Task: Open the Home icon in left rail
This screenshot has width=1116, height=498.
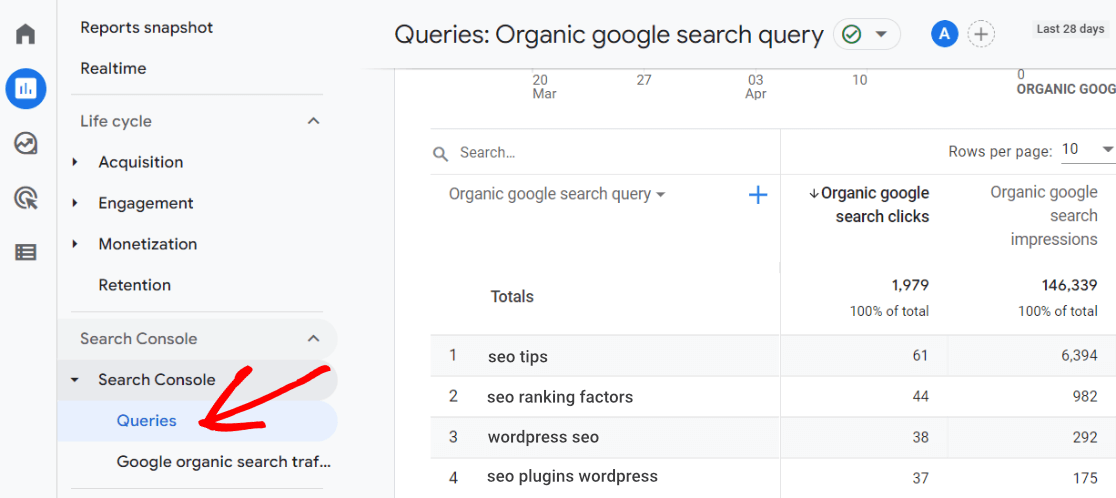Action: (26, 34)
